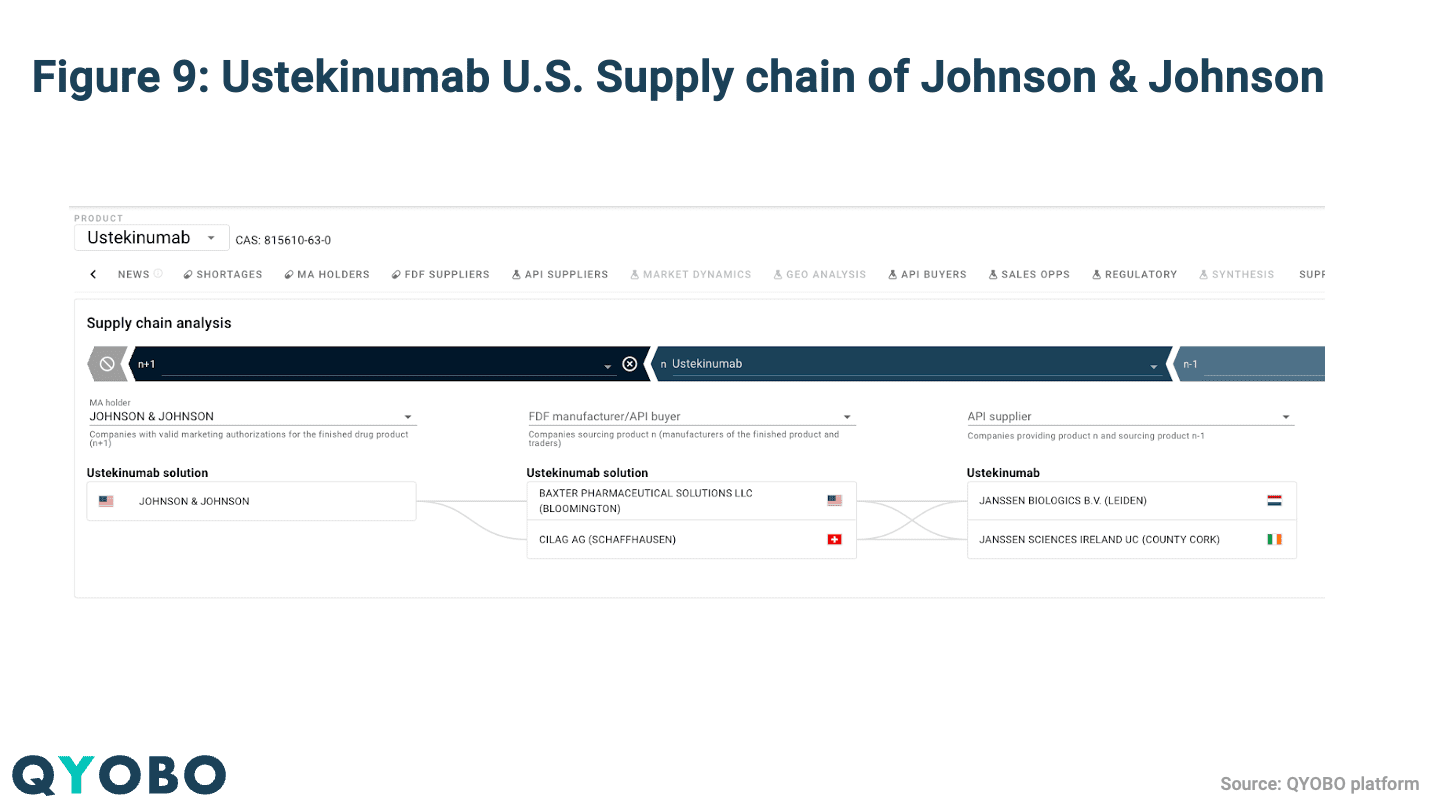Click the Swiss flag on Cilag AG row

pyautogui.click(x=834, y=540)
